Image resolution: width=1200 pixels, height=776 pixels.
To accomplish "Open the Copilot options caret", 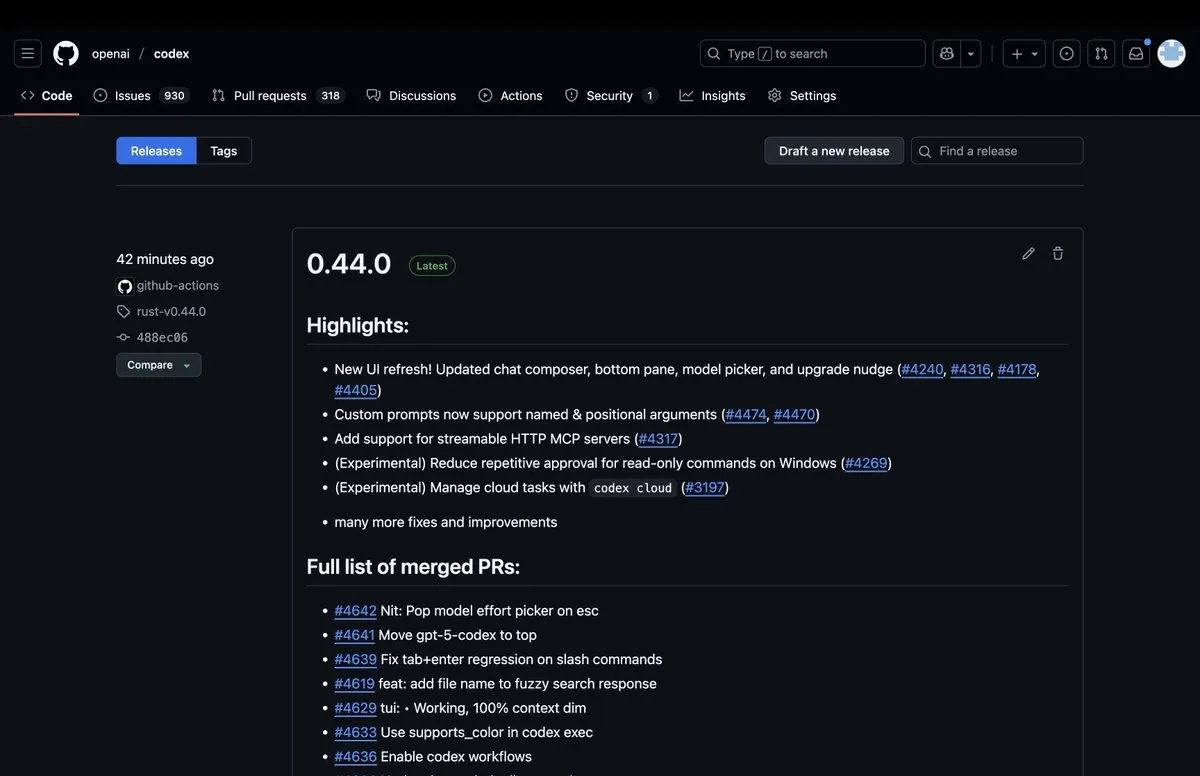I will (967, 52).
